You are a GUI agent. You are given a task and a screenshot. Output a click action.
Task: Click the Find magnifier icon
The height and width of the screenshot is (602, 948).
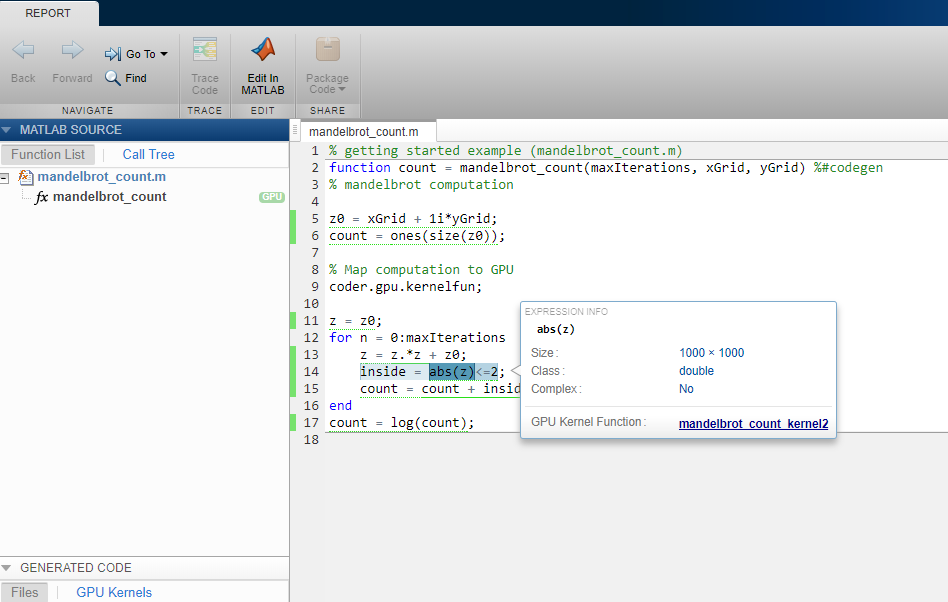(x=113, y=78)
